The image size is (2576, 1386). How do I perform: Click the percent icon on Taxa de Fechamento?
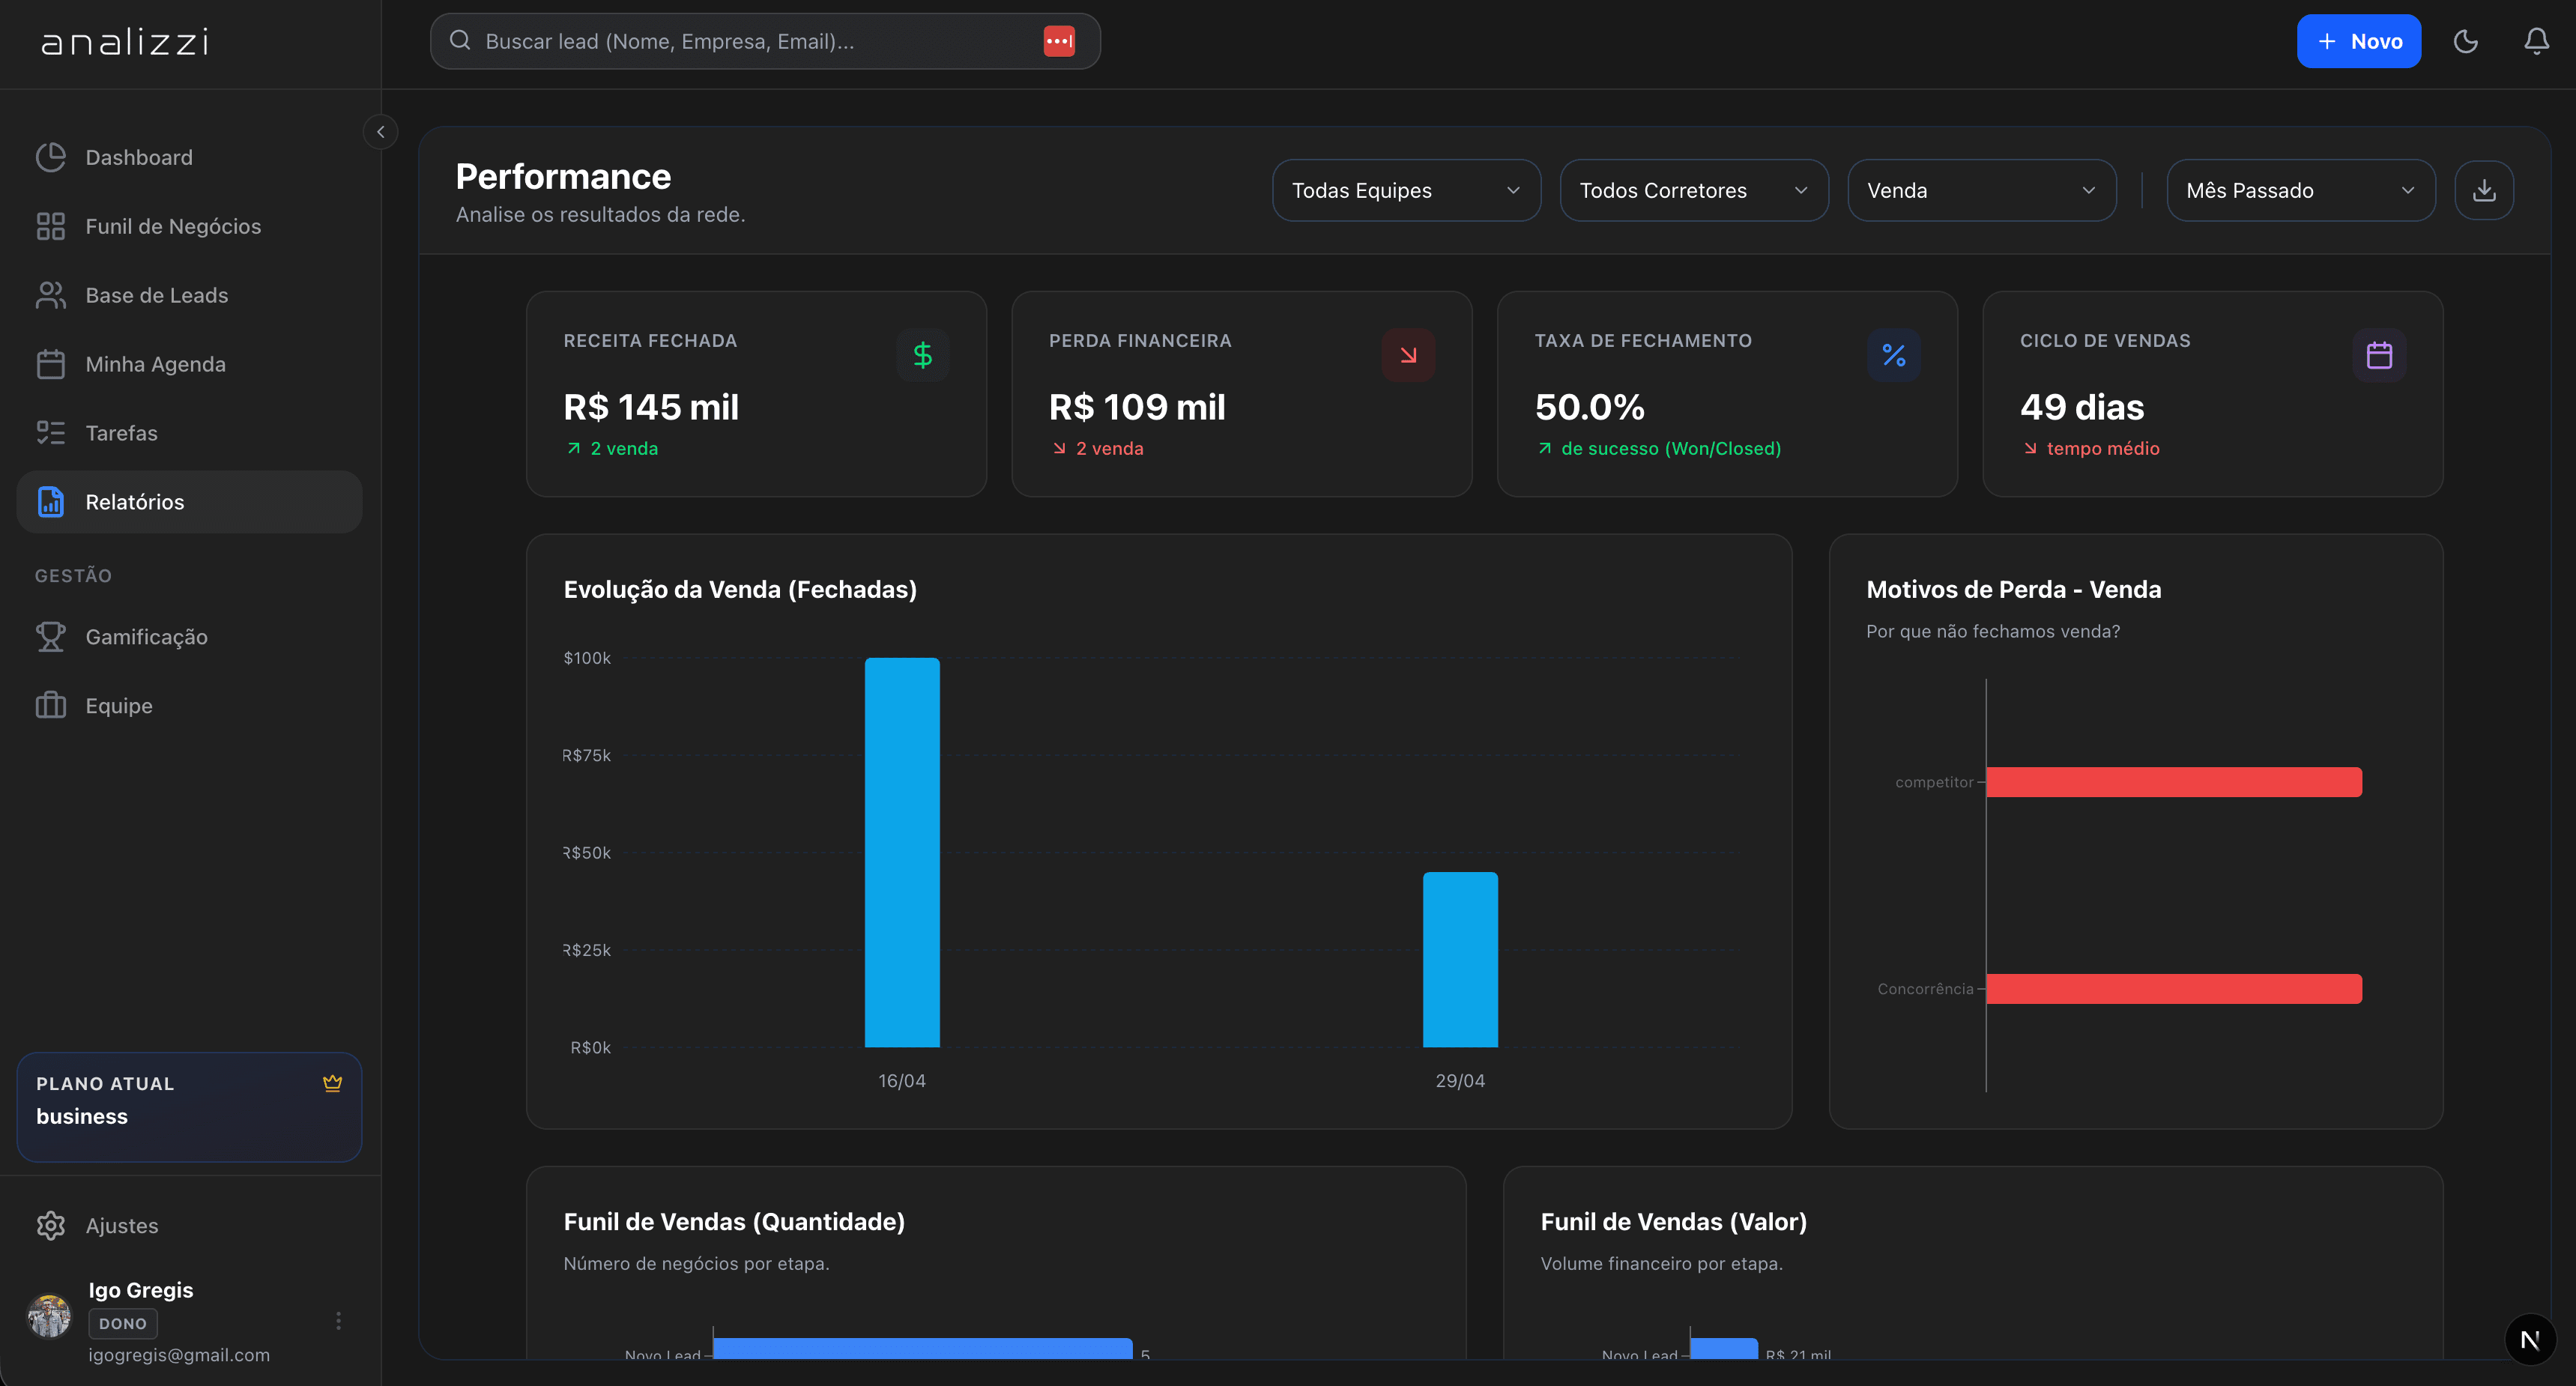(x=1894, y=355)
